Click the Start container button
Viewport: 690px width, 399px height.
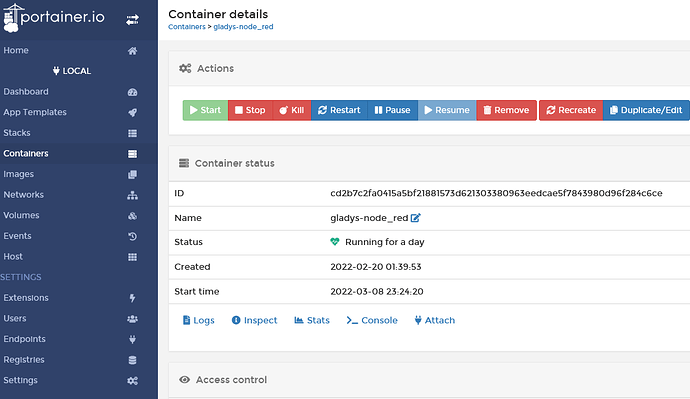click(x=206, y=110)
